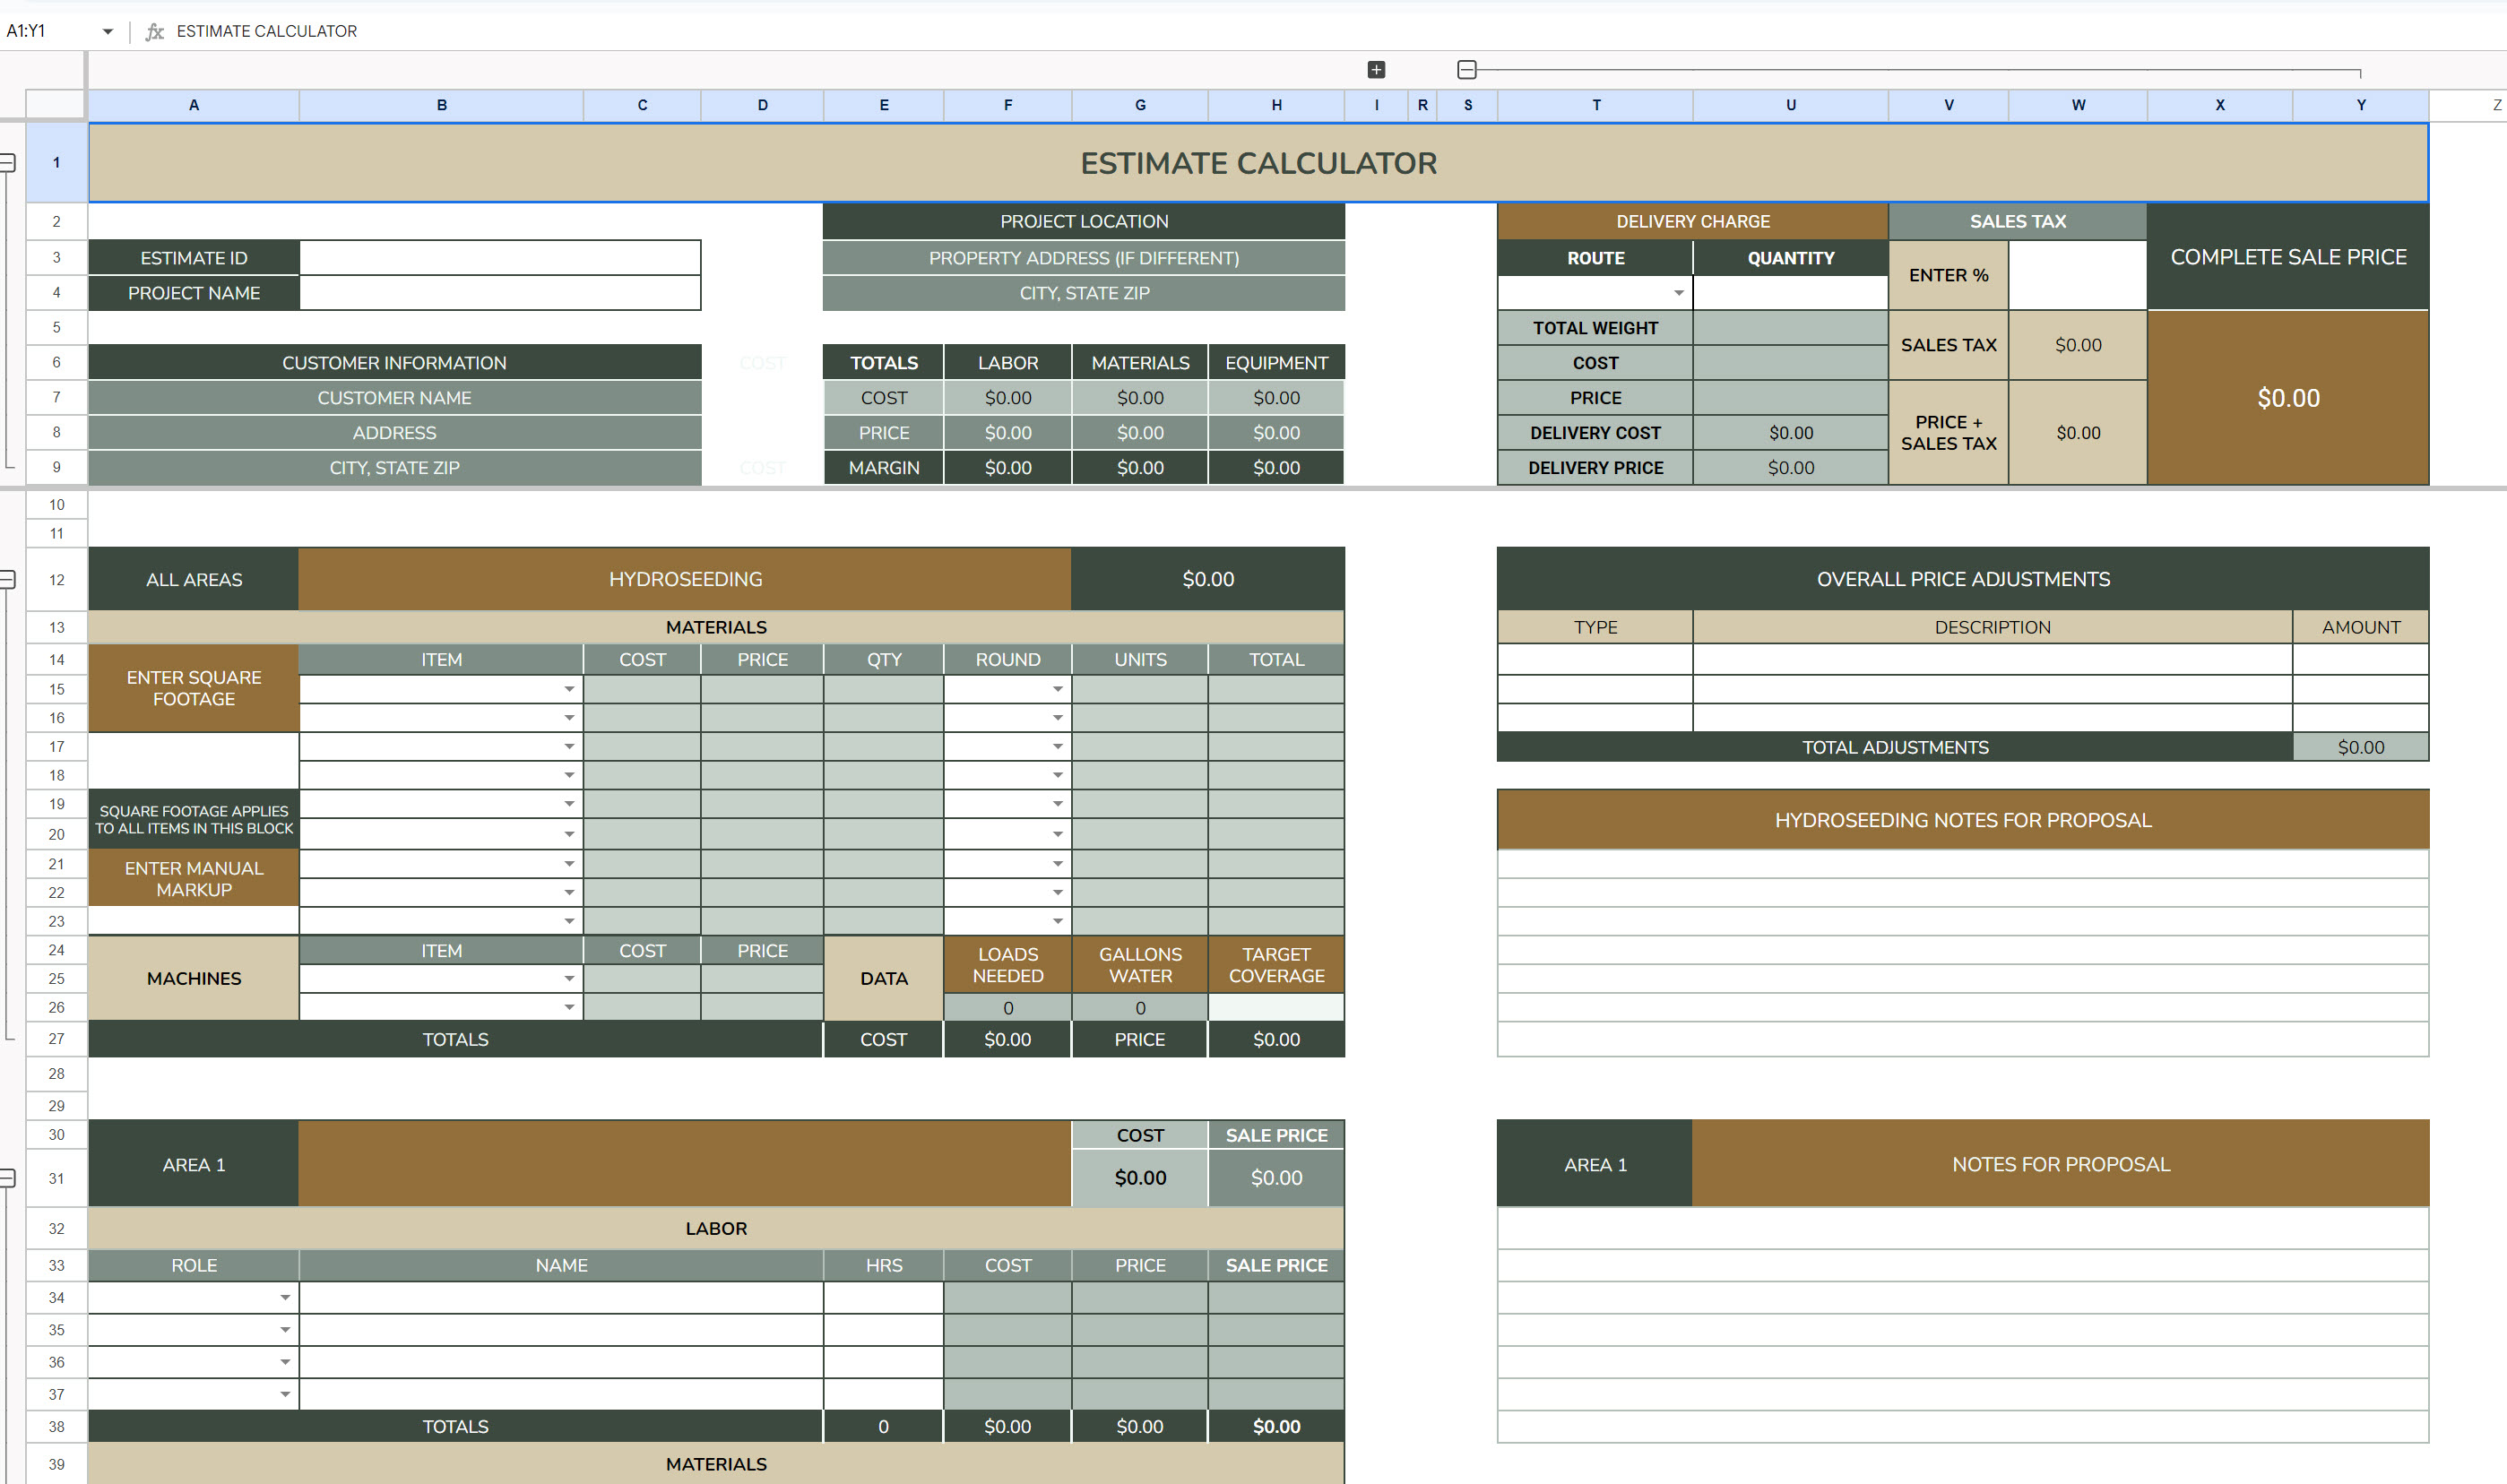Collapse the row group at row 1
This screenshot has width=2507, height=1484.
pyautogui.click(x=7, y=162)
